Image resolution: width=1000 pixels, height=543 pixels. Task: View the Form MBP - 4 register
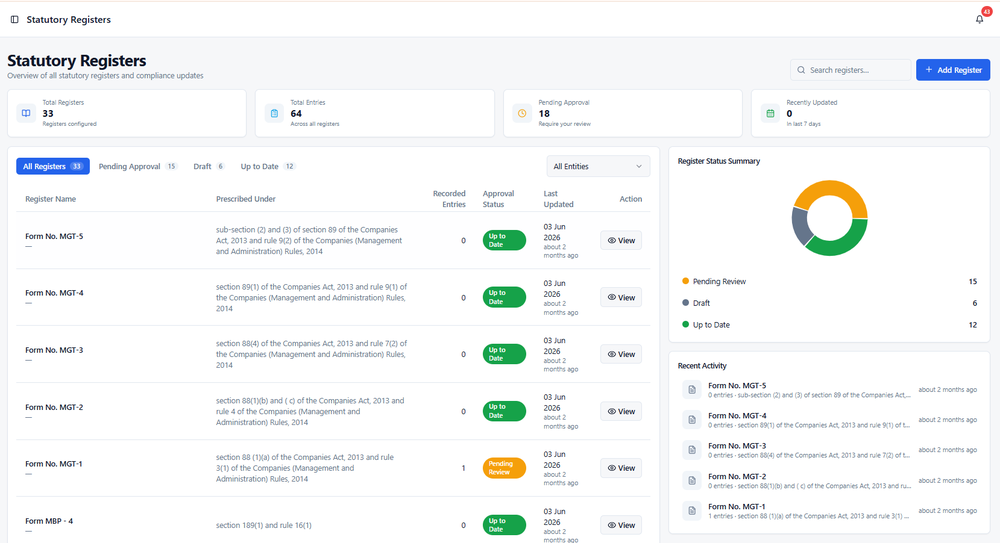click(x=621, y=525)
